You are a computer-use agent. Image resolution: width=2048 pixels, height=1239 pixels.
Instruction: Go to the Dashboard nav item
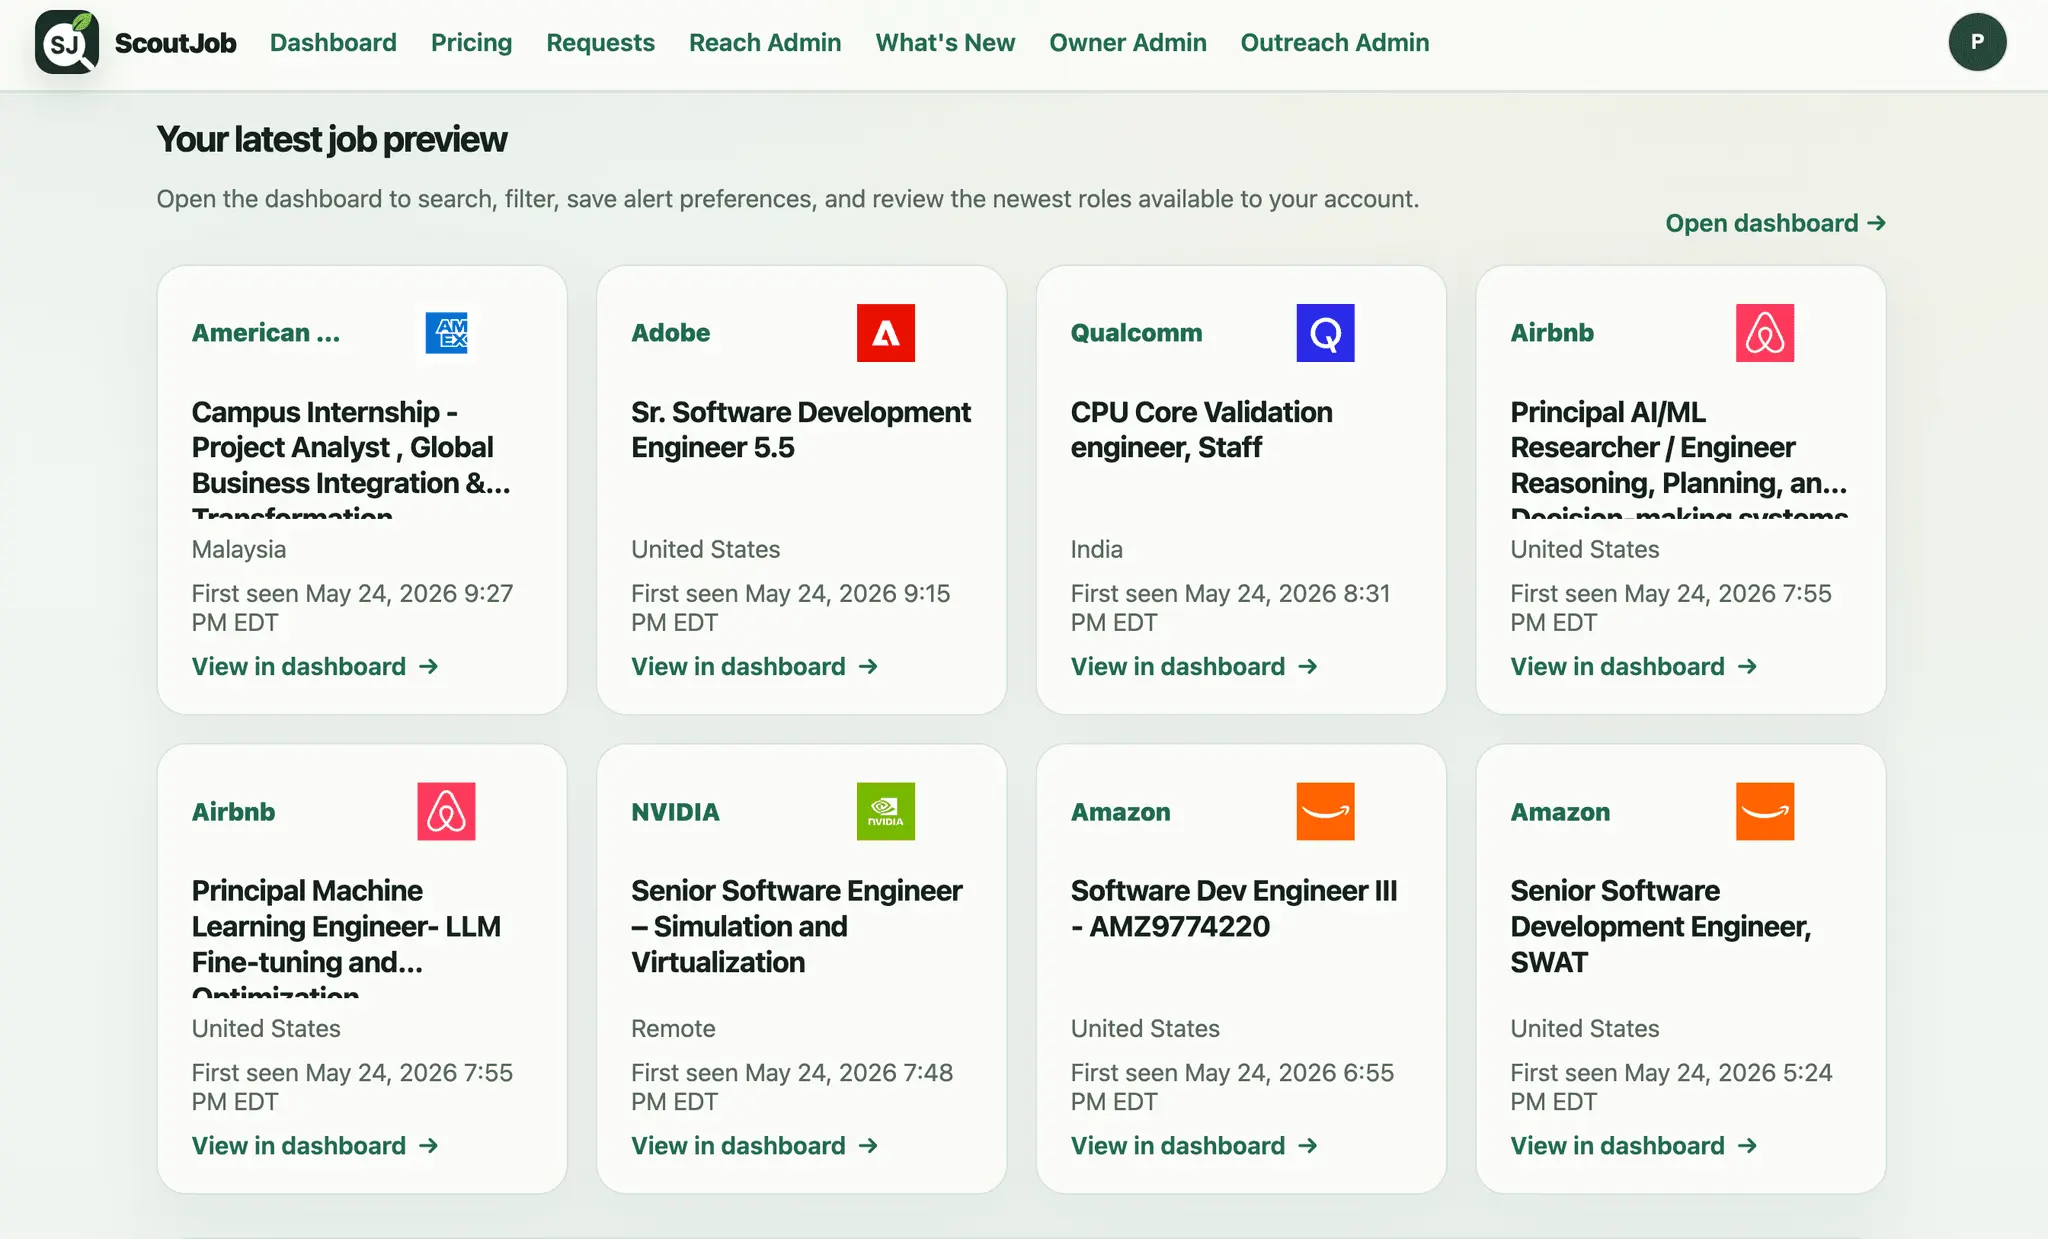(333, 42)
